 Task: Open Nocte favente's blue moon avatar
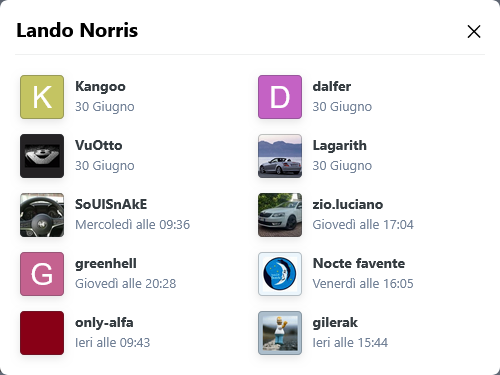tap(280, 274)
